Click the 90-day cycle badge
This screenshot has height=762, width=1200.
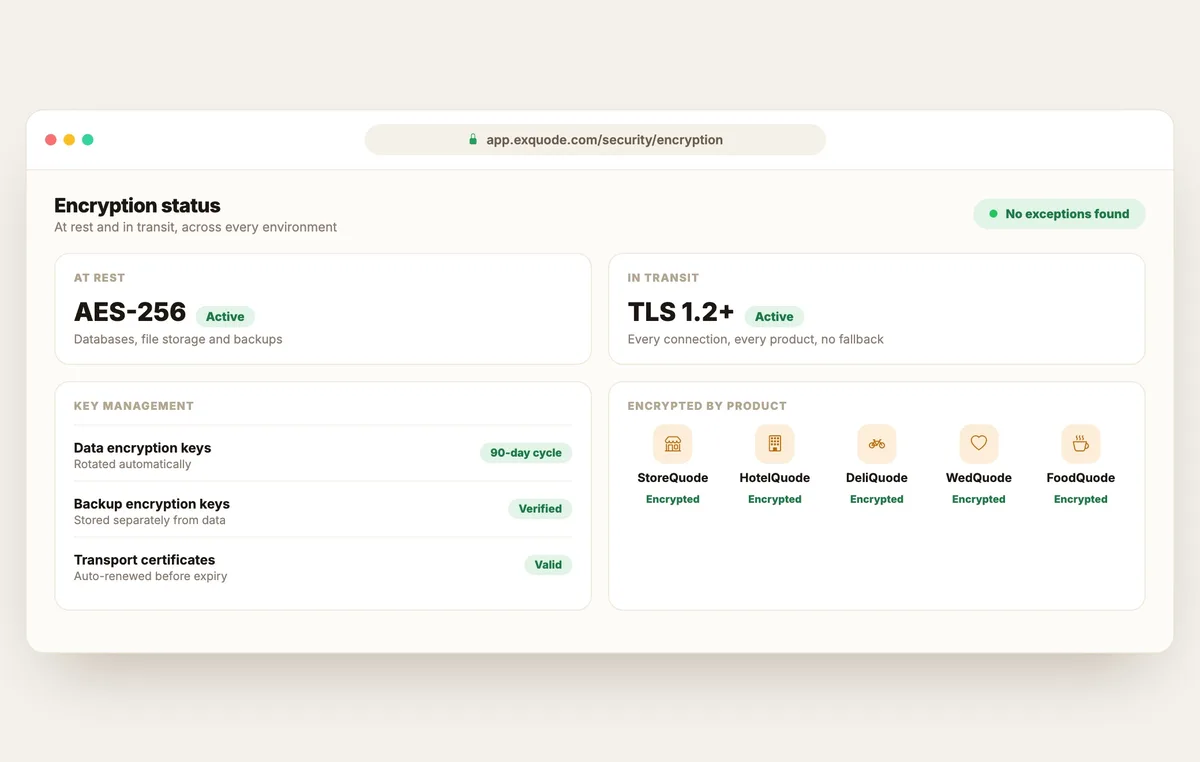pos(526,453)
